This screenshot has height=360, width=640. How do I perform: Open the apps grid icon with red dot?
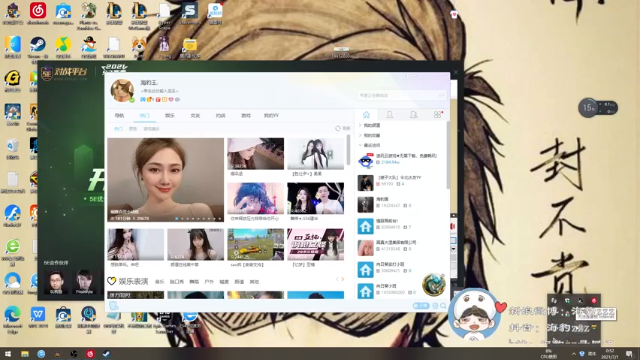(x=438, y=115)
